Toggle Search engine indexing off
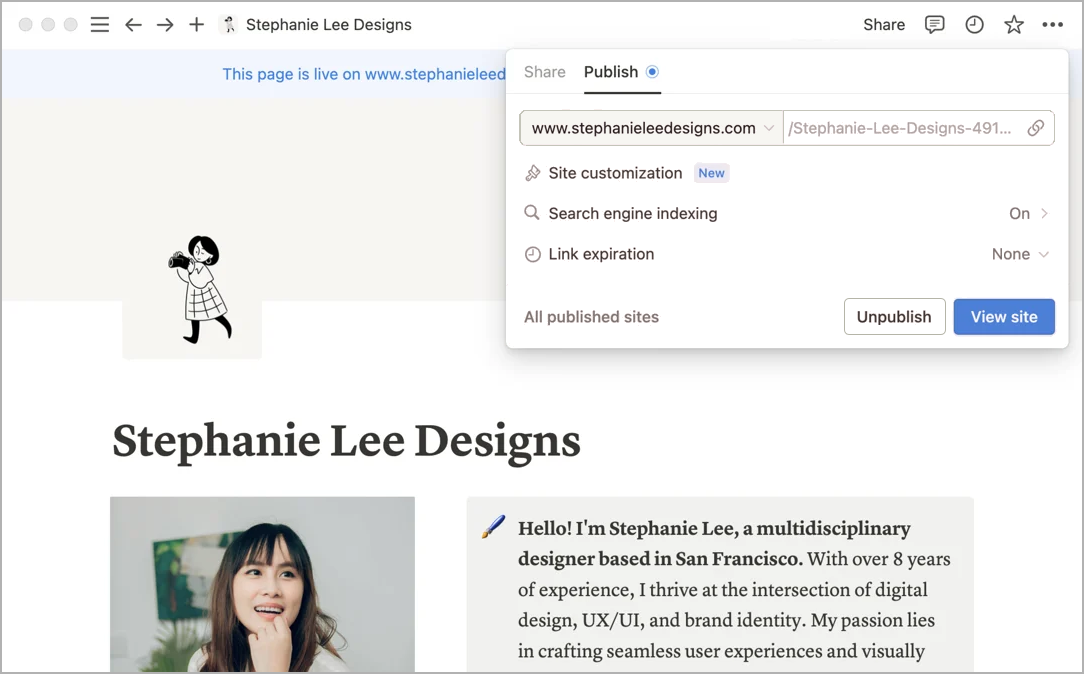Image resolution: width=1084 pixels, height=674 pixels. [x=1020, y=213]
